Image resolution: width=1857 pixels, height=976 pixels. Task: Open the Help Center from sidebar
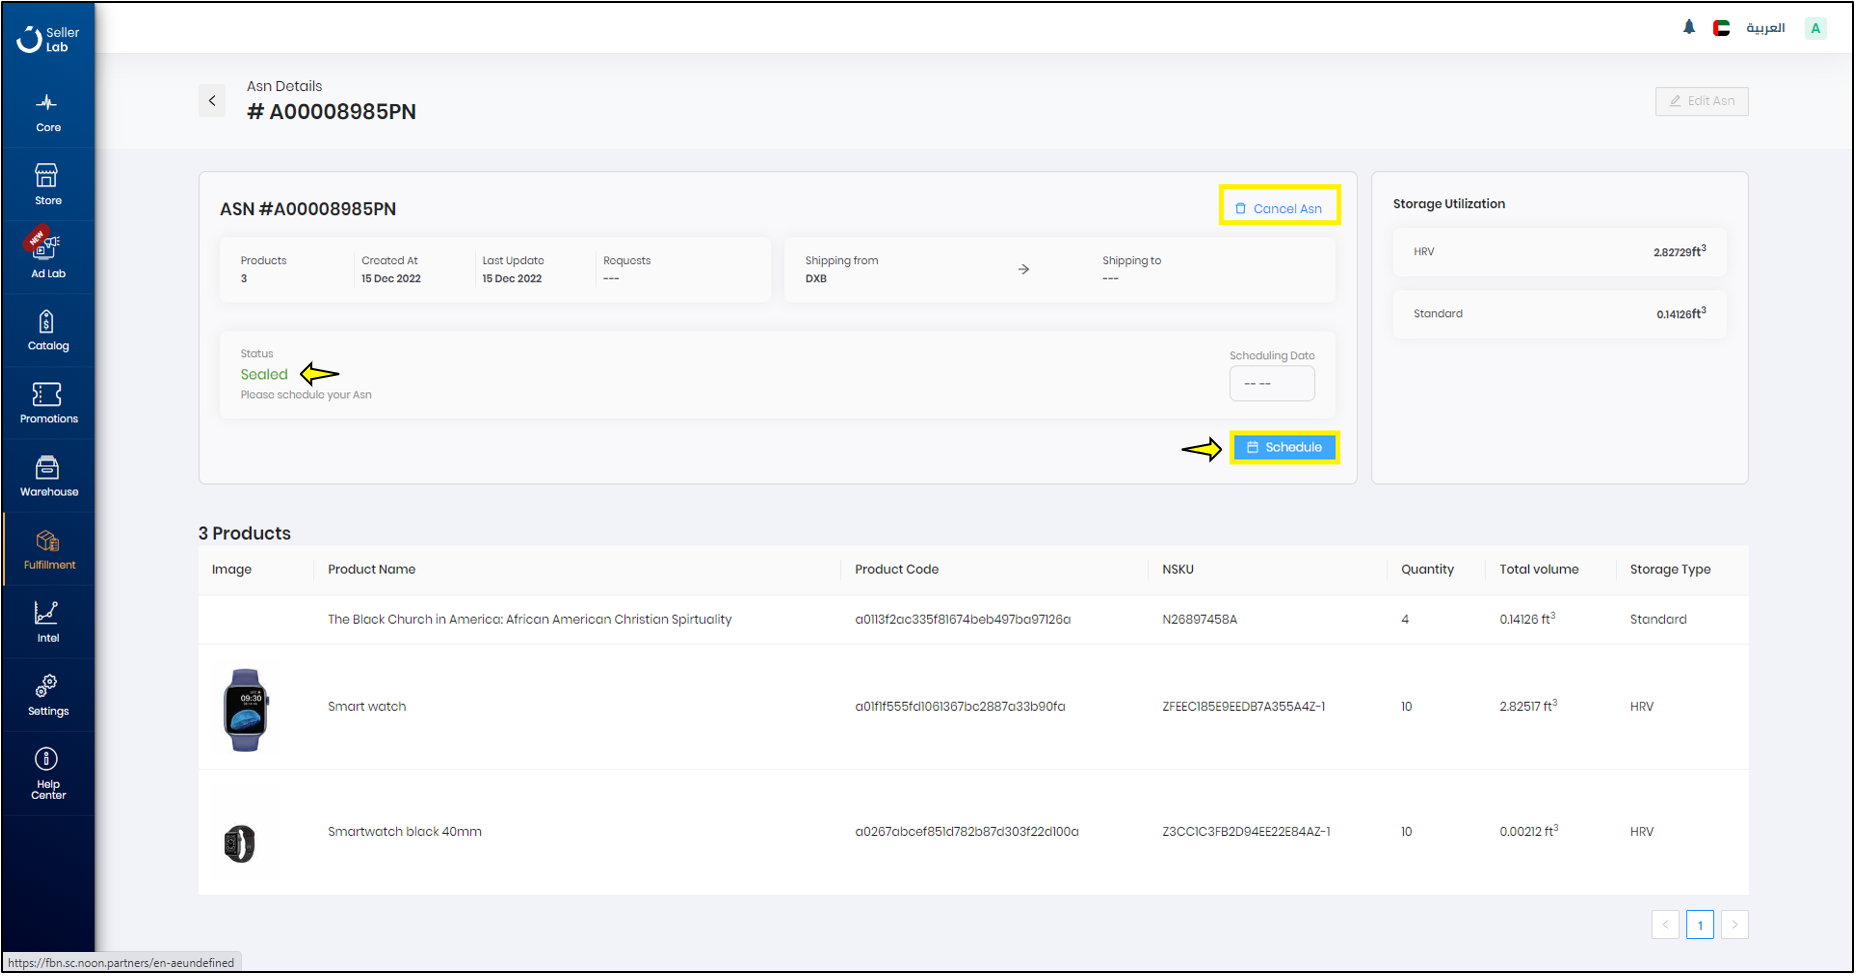47,770
